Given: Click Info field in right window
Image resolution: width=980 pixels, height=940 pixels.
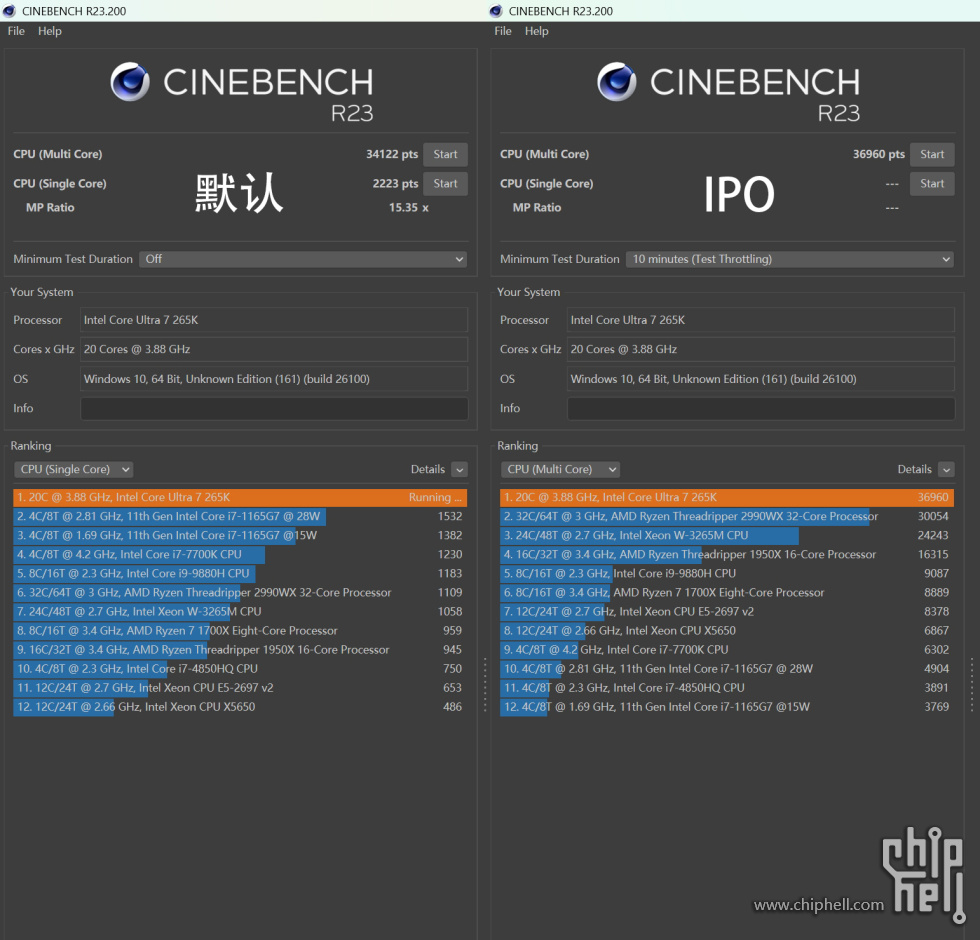Looking at the screenshot, I should point(761,408).
